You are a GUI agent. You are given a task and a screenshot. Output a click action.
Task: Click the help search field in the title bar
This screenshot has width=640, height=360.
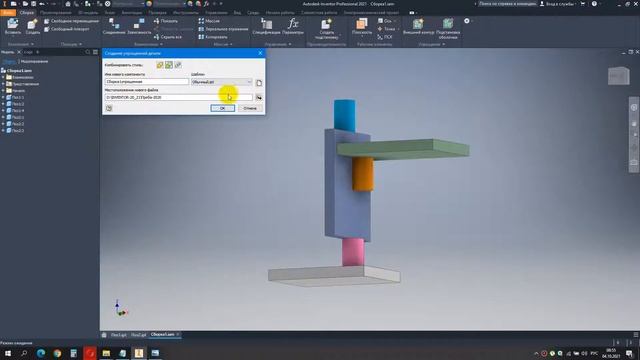506,4
